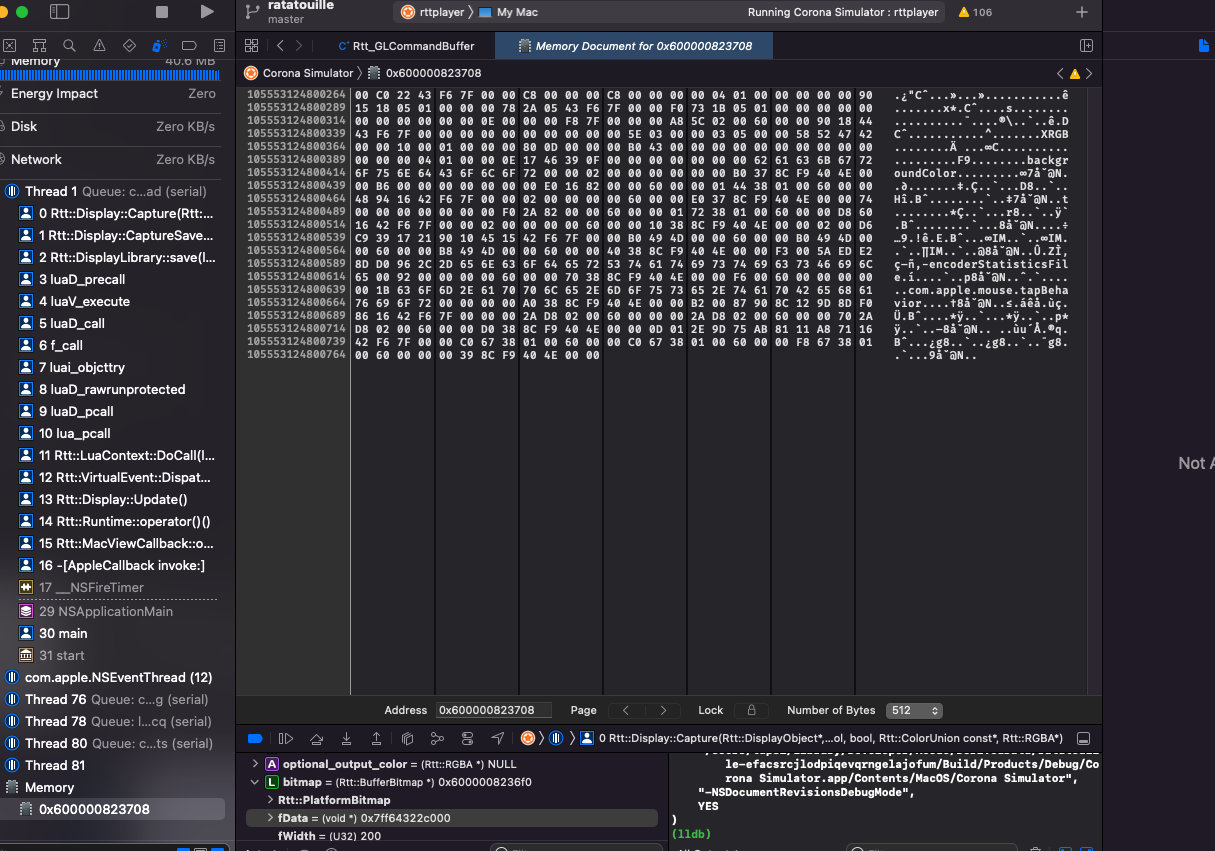Open Debug Memory Graph icon
The height and width of the screenshot is (851, 1215).
point(437,739)
